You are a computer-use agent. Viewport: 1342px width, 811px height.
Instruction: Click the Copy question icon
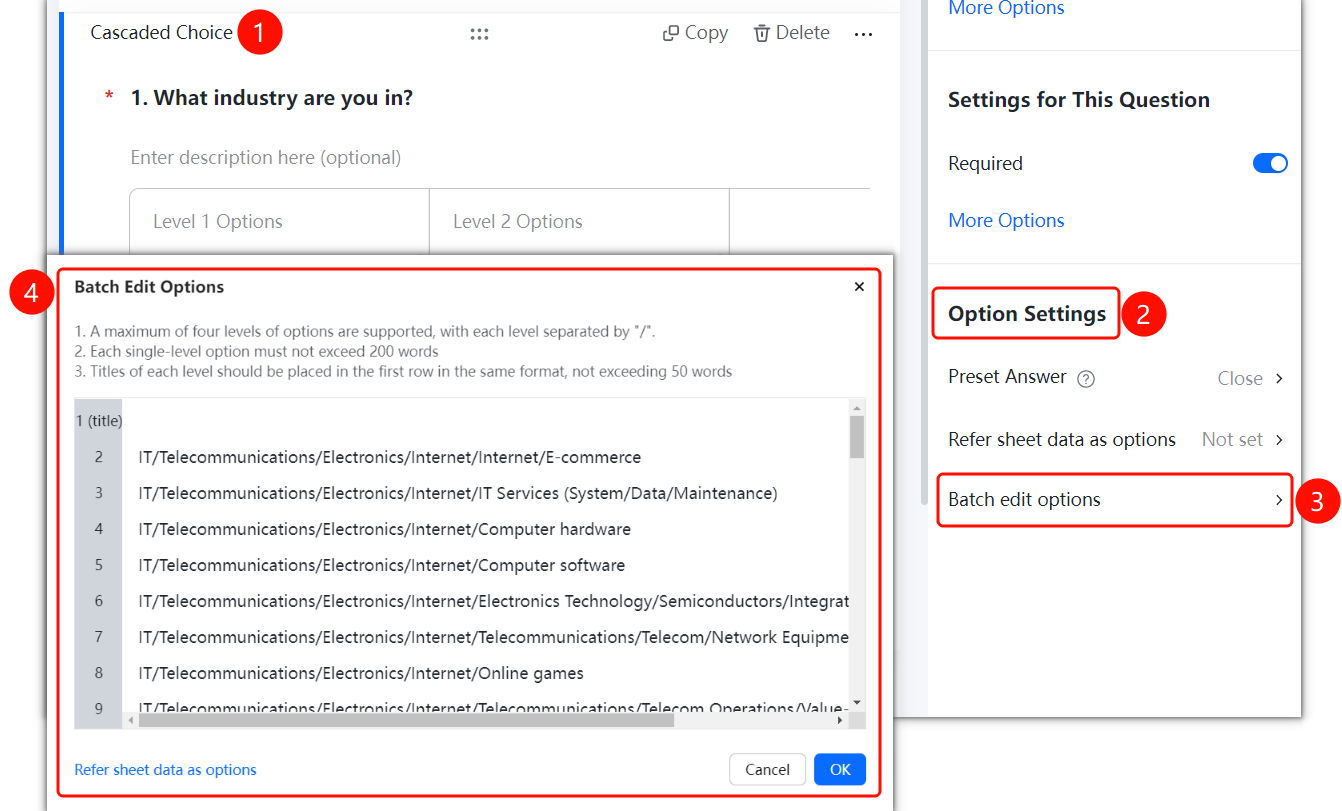tap(671, 34)
